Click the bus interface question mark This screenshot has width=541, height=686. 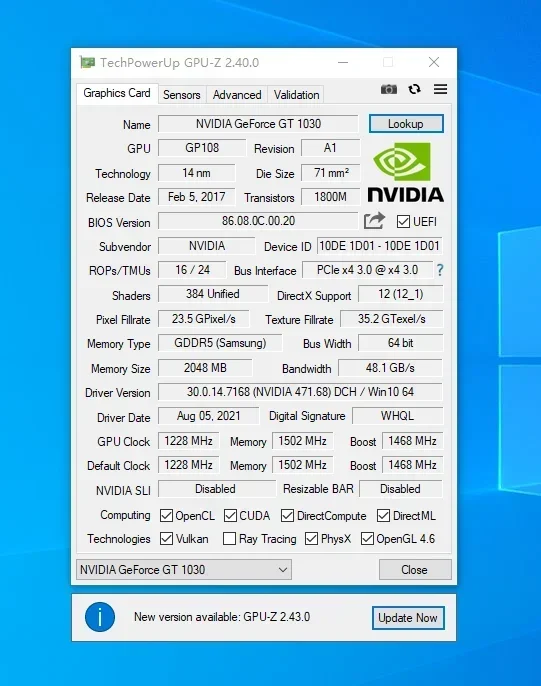tap(440, 270)
